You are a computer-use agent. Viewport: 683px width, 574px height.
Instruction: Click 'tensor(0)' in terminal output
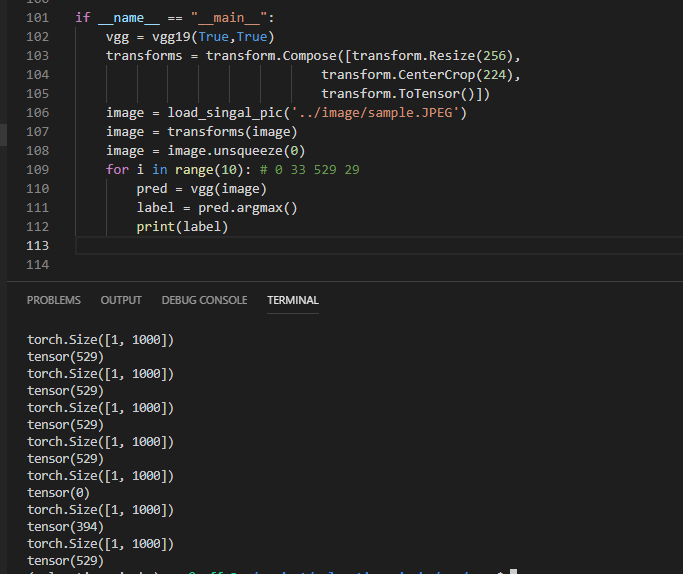click(58, 493)
